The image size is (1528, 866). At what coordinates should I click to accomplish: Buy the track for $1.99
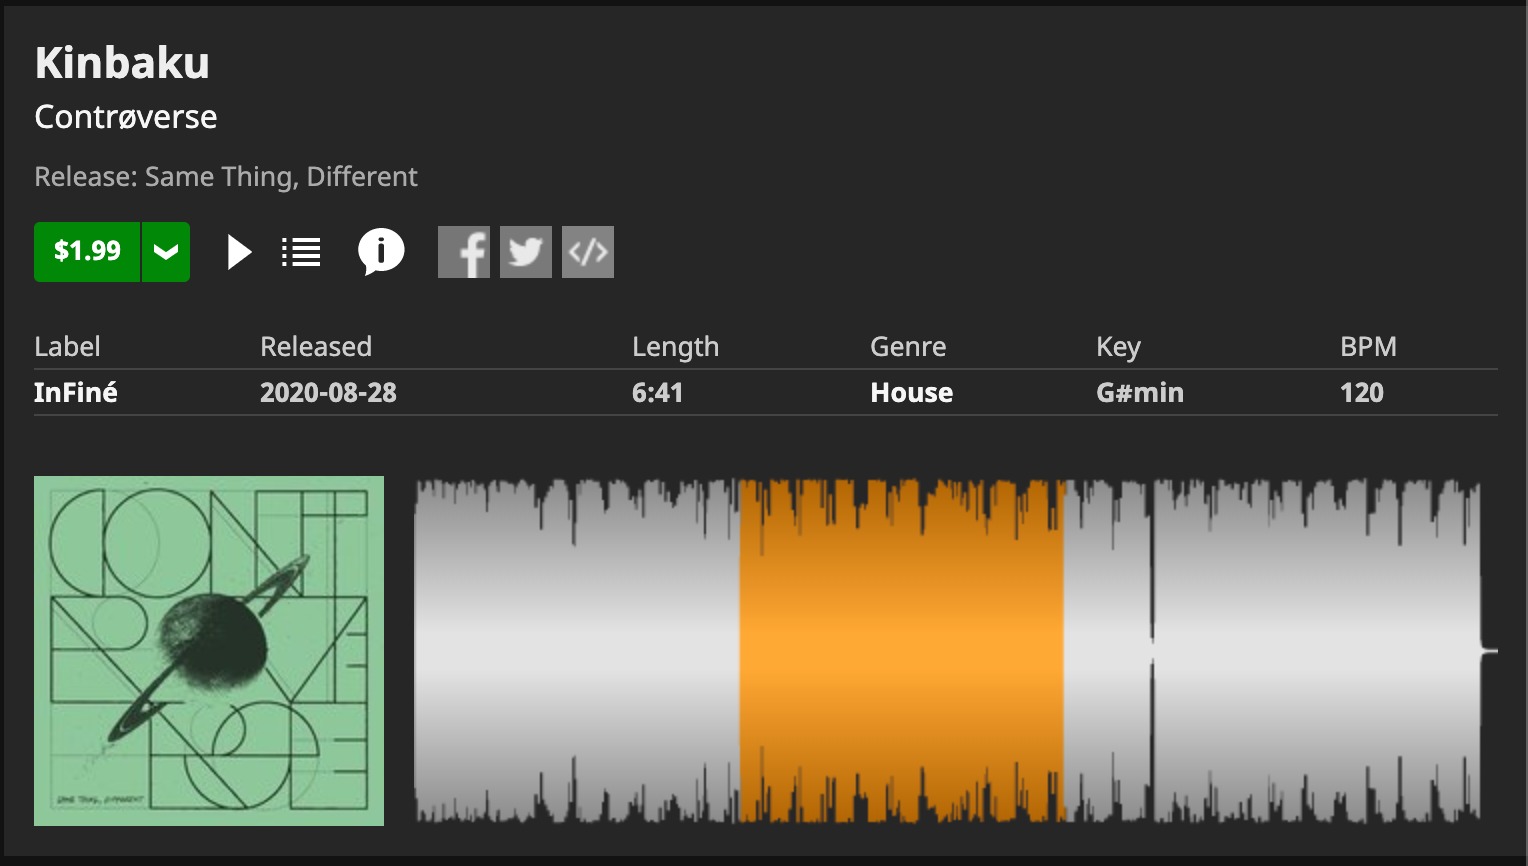[x=87, y=252]
